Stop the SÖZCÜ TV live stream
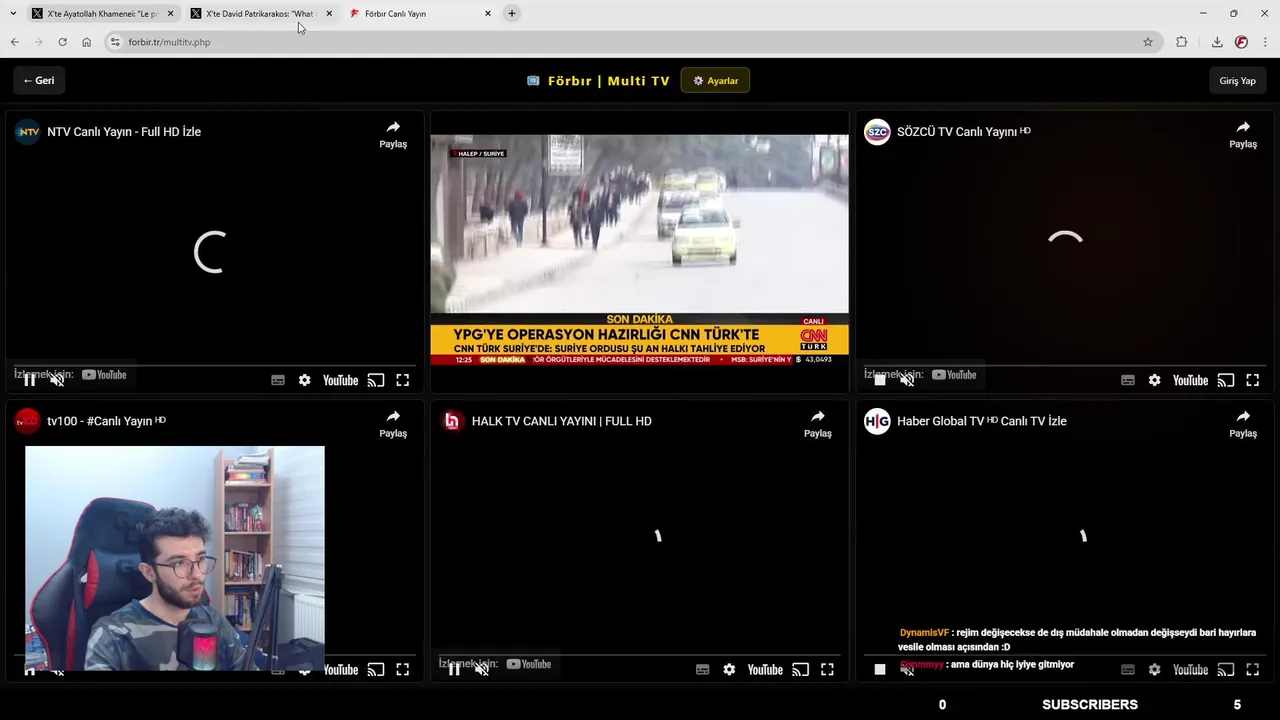Image resolution: width=1280 pixels, height=720 pixels. pos(880,380)
